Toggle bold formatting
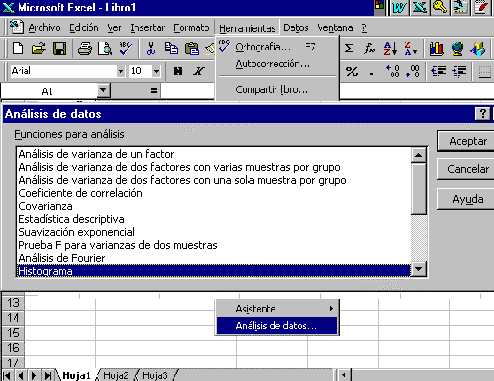This screenshot has height=381, width=494. pos(178,71)
